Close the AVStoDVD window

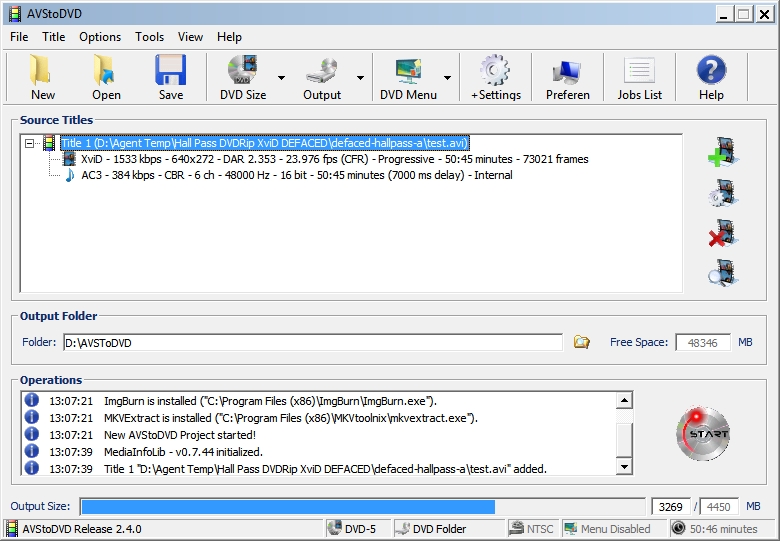click(765, 14)
